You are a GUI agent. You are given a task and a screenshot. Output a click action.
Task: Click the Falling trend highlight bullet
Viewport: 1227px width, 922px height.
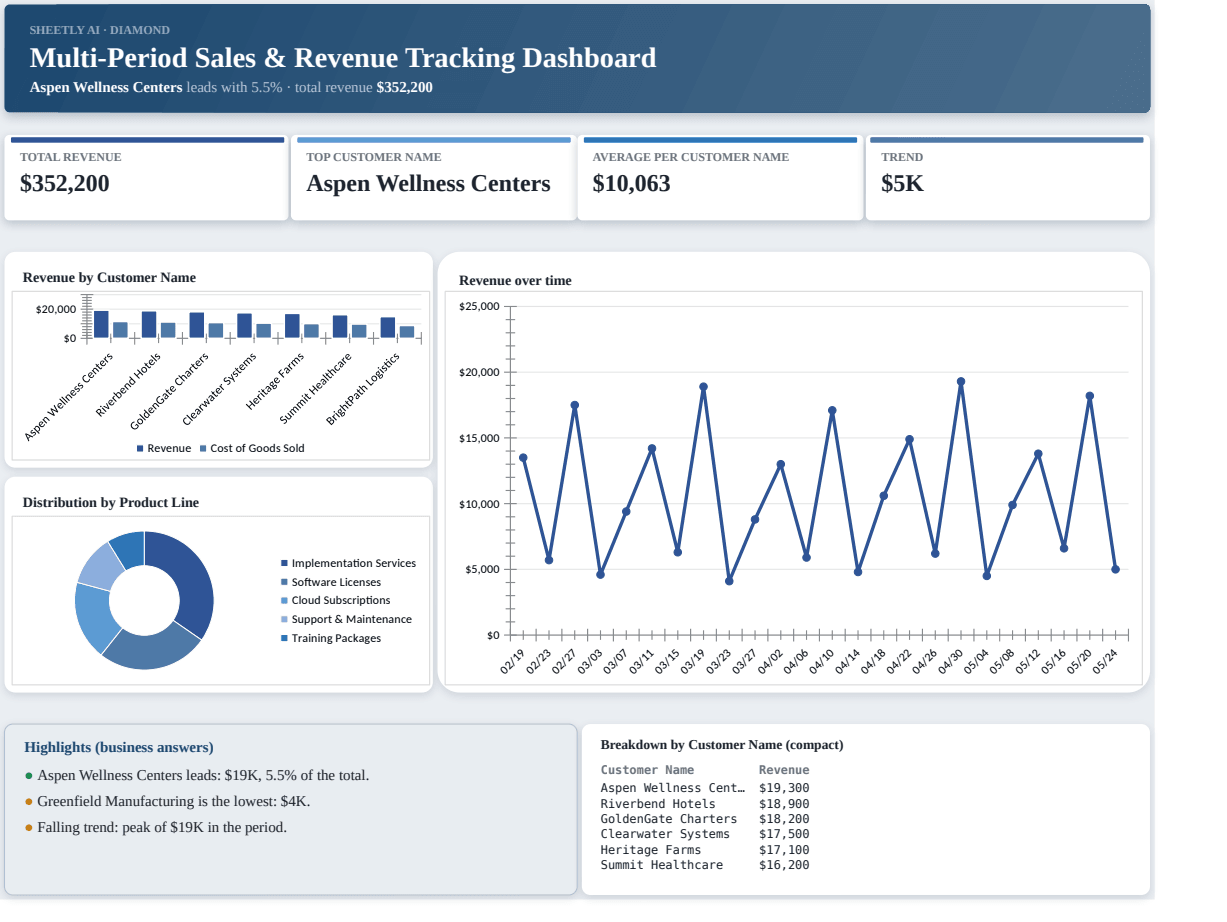pos(162,828)
